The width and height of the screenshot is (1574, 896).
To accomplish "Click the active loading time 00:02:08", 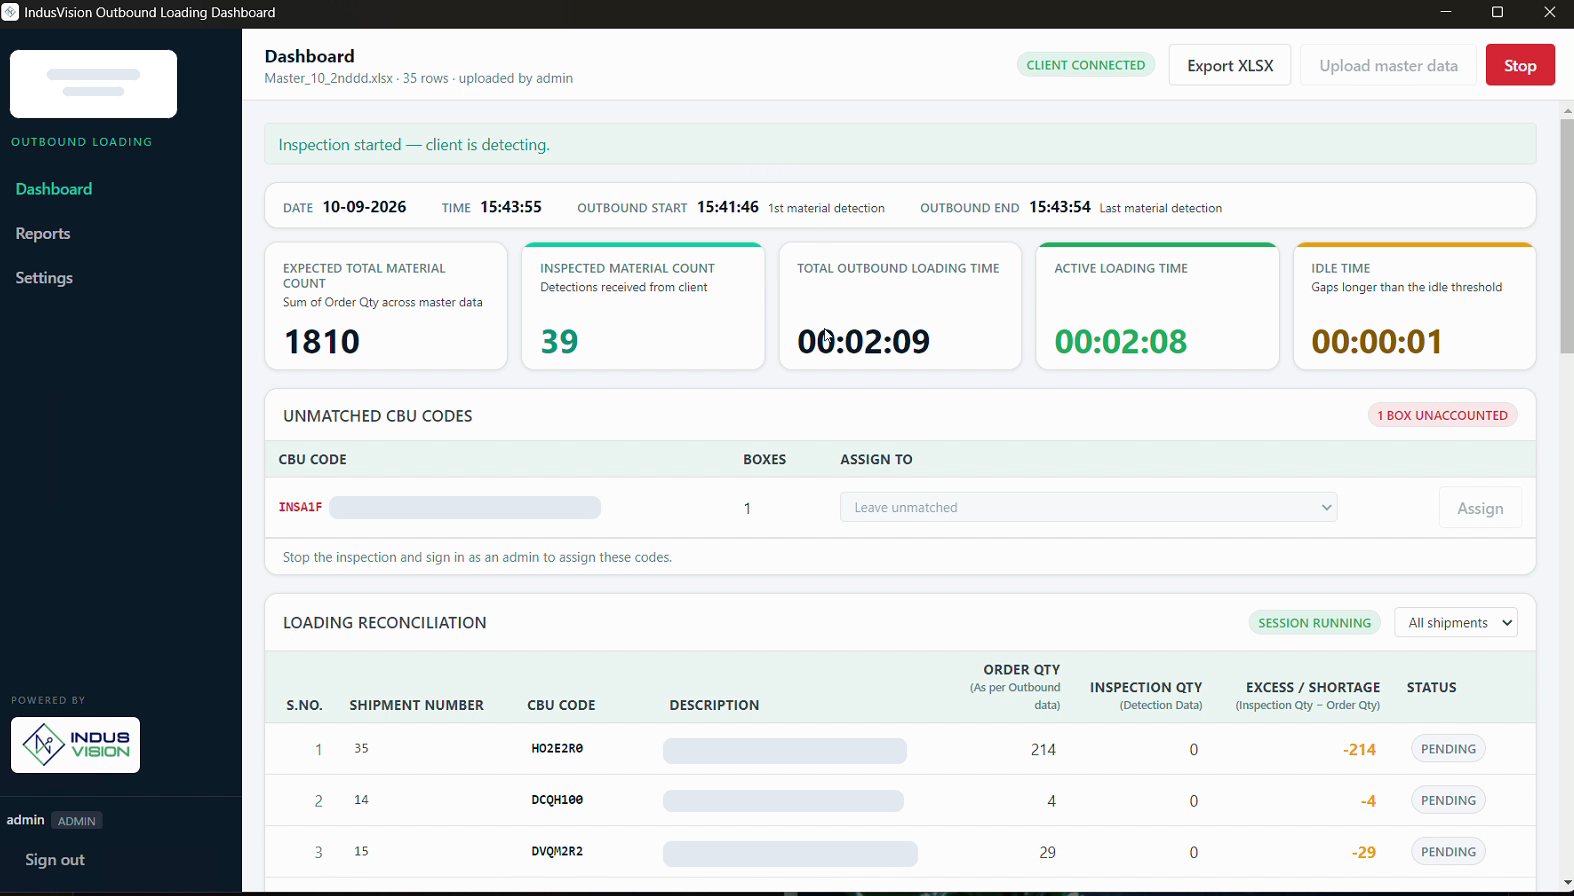I will 1121,342.
